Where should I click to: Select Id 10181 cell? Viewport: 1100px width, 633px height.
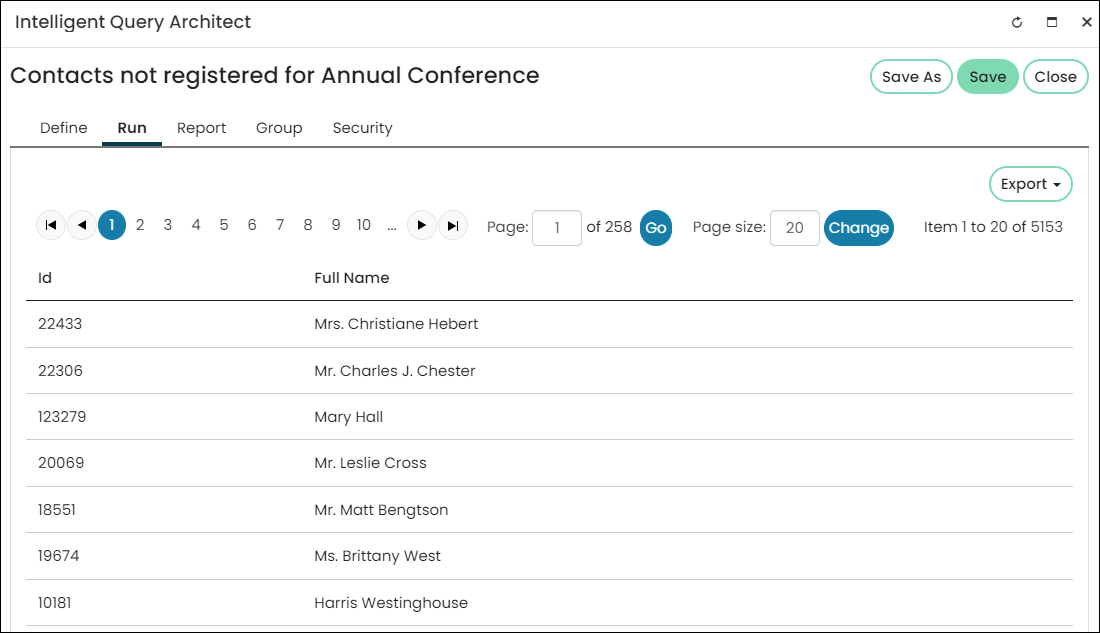55,603
